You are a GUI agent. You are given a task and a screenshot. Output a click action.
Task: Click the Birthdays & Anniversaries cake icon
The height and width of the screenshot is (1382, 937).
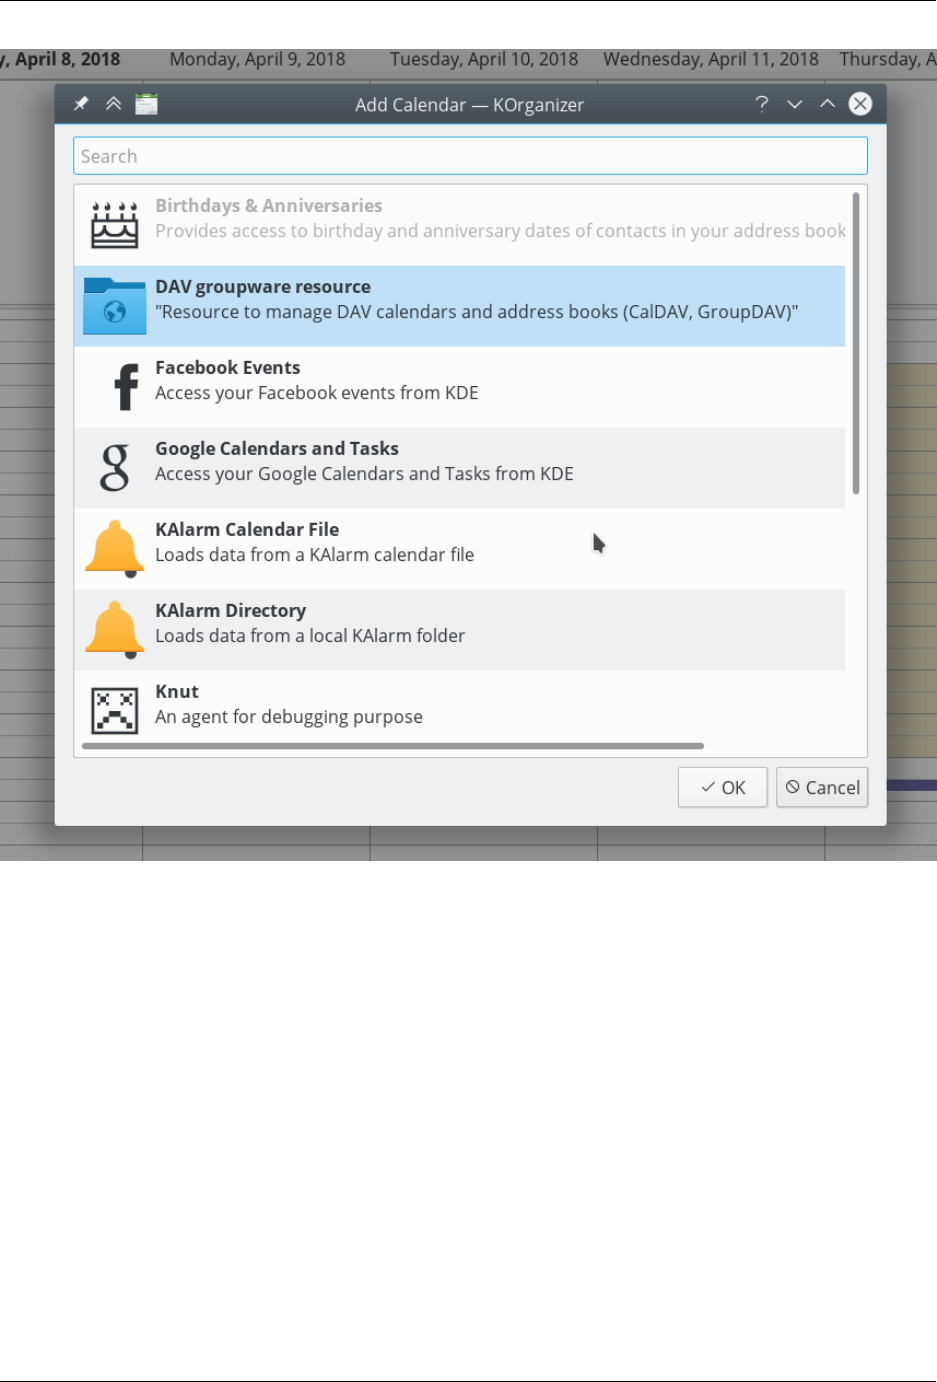point(114,224)
